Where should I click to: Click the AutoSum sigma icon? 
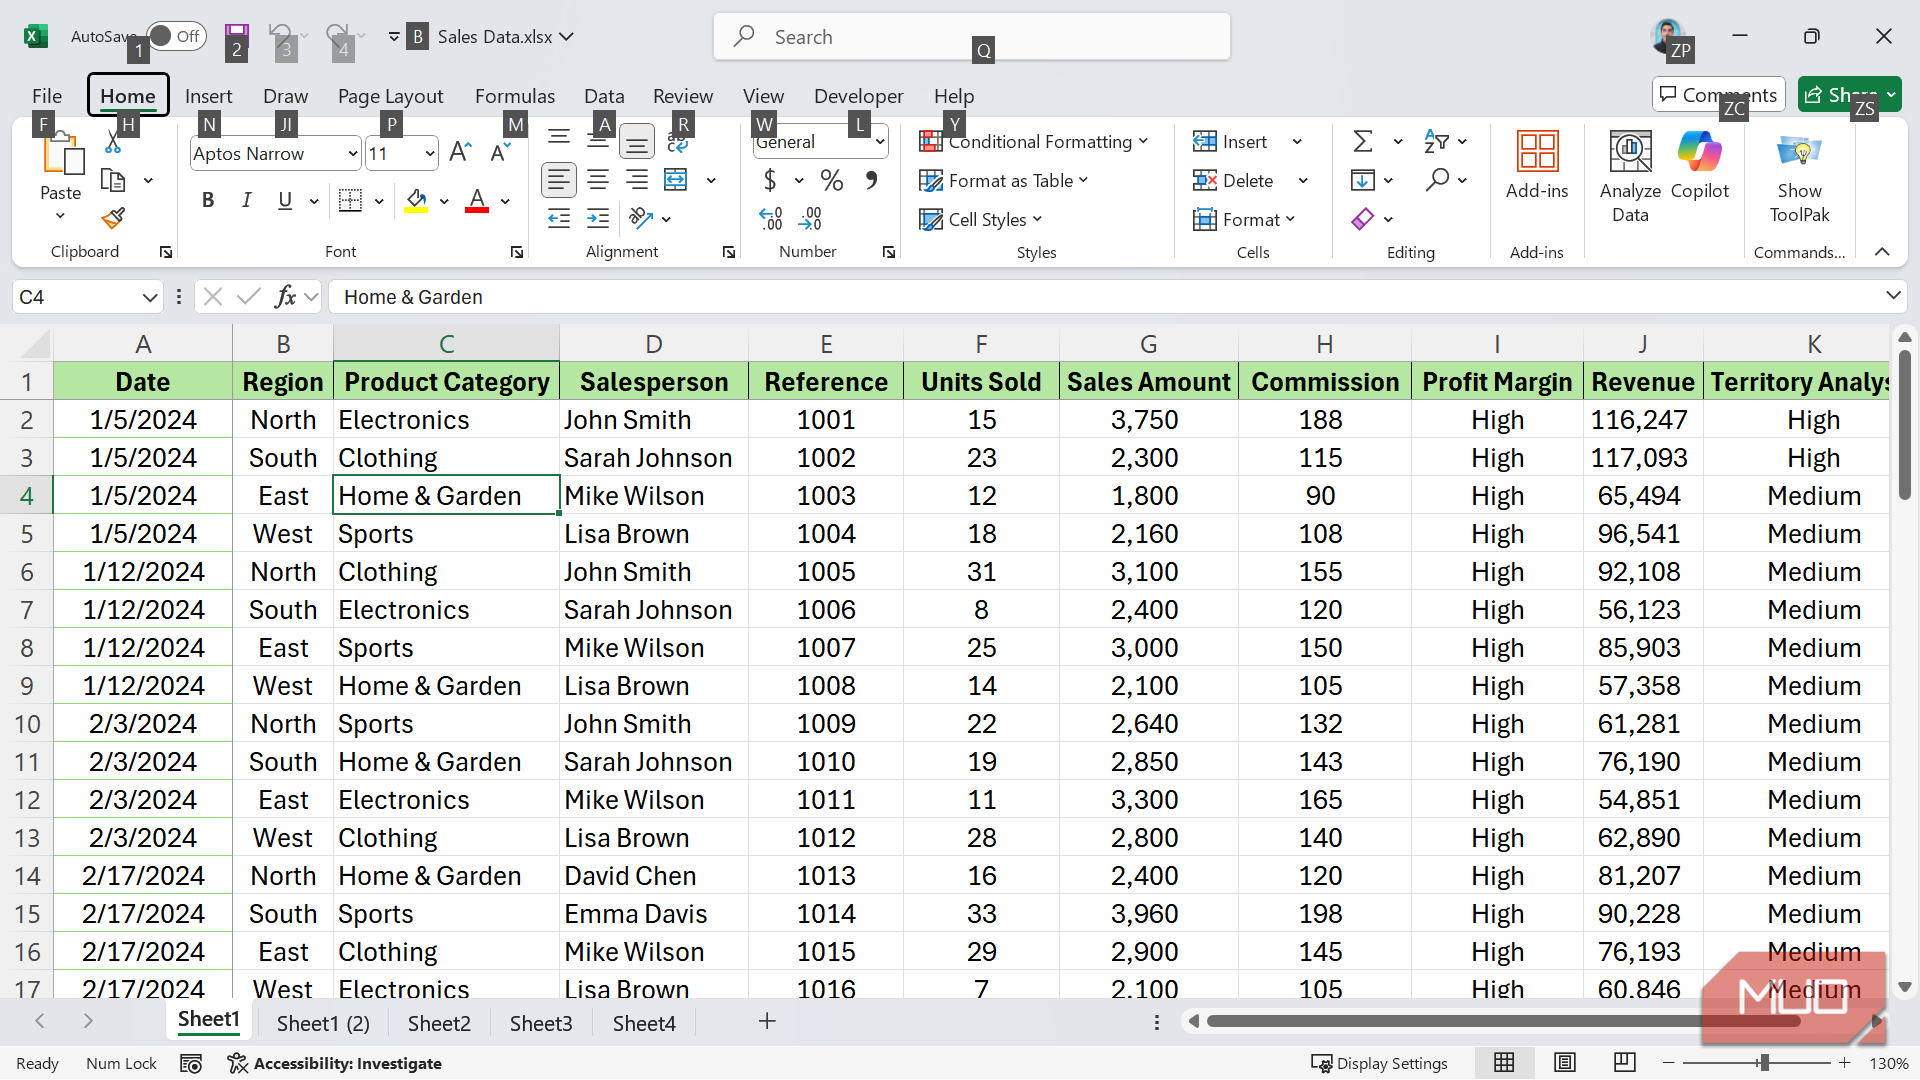[x=1363, y=141]
